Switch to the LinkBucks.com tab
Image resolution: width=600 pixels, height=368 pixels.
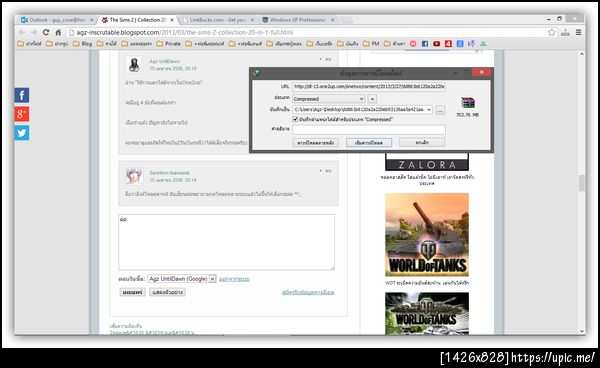218,20
